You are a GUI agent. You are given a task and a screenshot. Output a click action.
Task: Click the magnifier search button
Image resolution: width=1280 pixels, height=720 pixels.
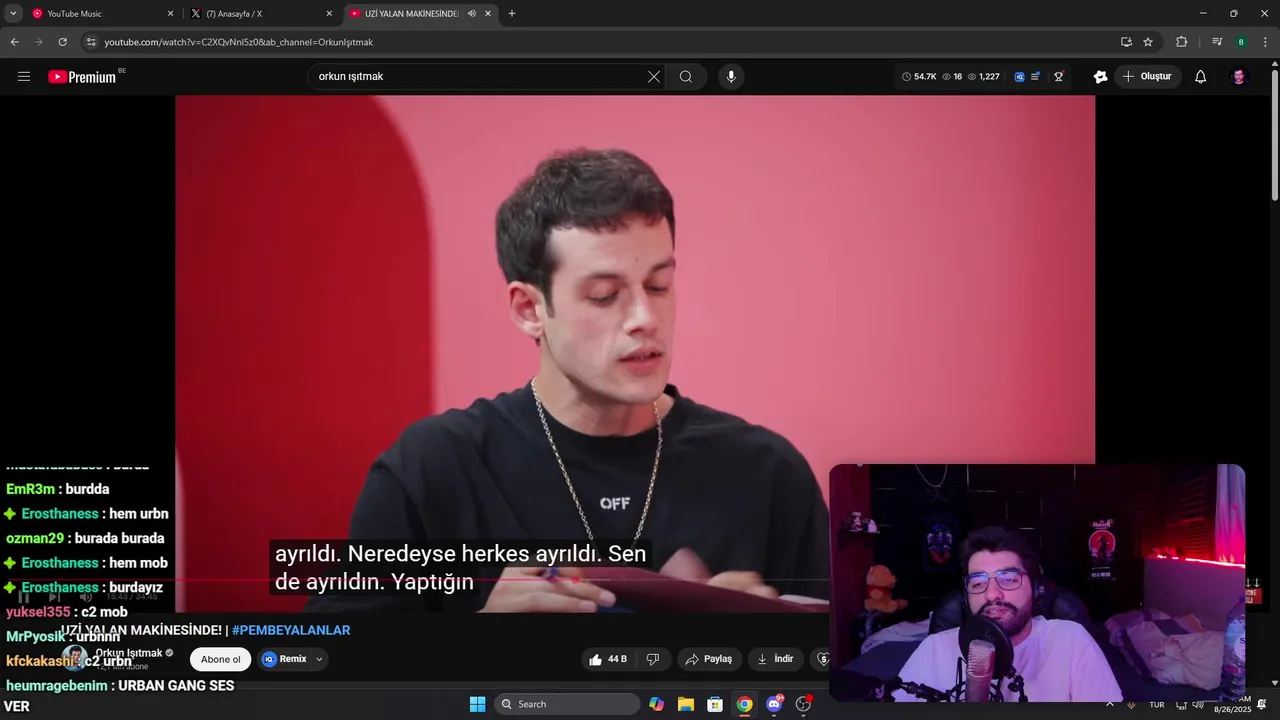click(686, 77)
